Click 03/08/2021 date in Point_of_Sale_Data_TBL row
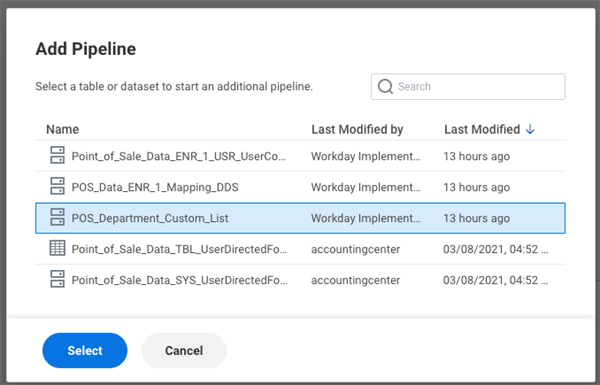The image size is (600, 385). tap(496, 249)
